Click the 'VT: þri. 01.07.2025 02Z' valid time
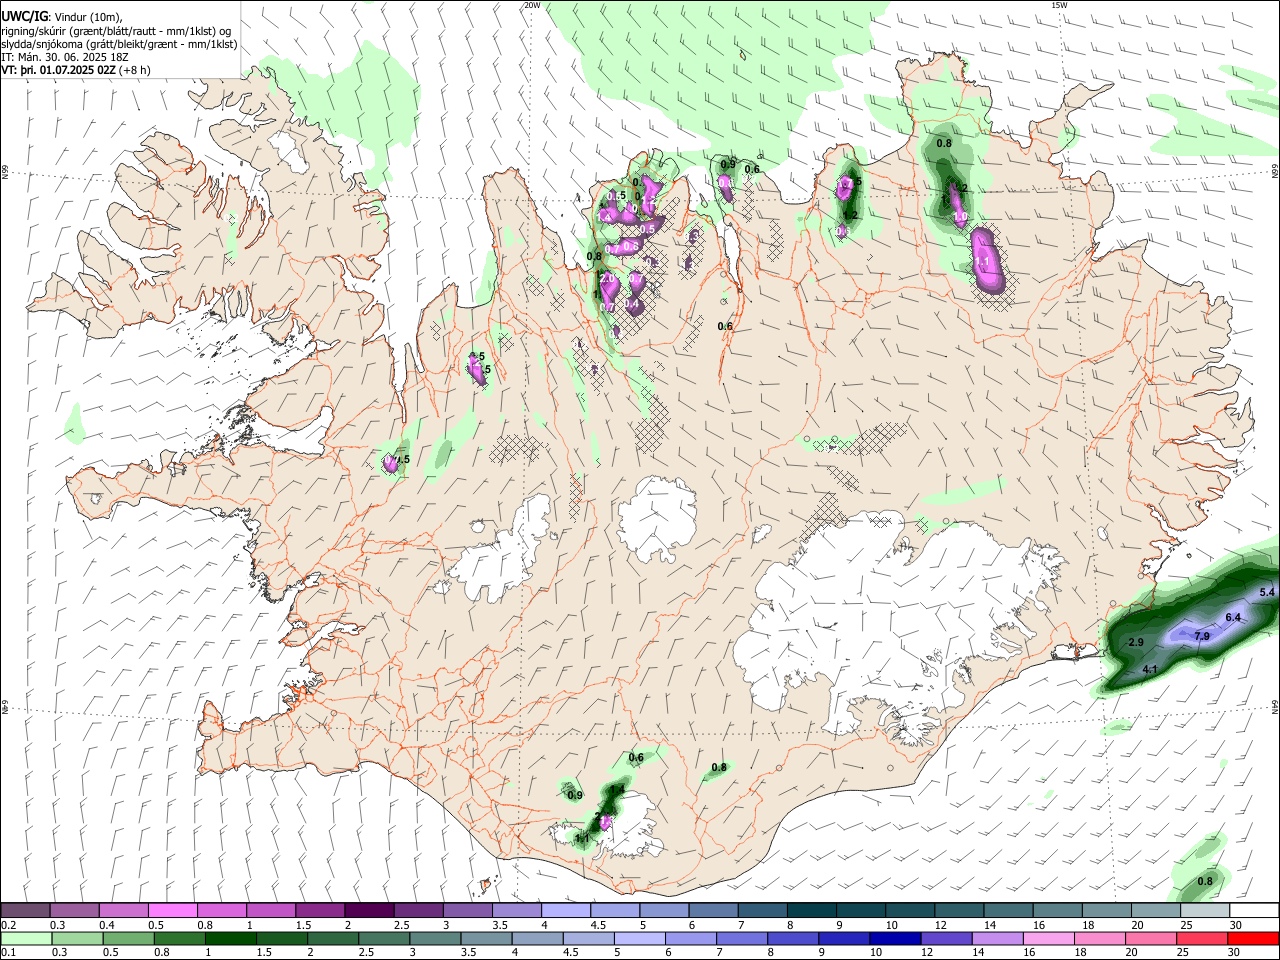Screen dimensions: 1280x960 (58, 70)
